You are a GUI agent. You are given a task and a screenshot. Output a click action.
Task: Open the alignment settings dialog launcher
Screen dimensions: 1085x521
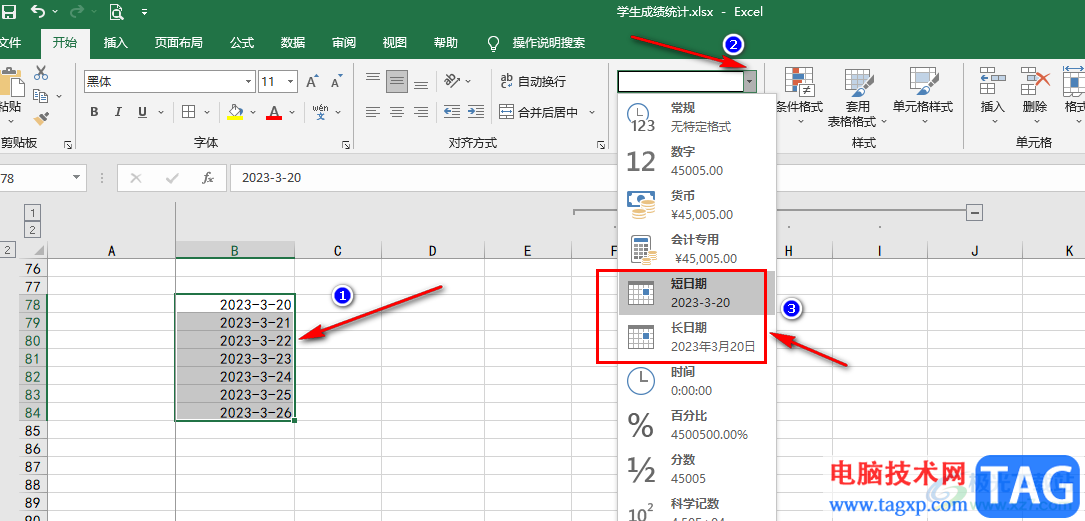pos(601,144)
